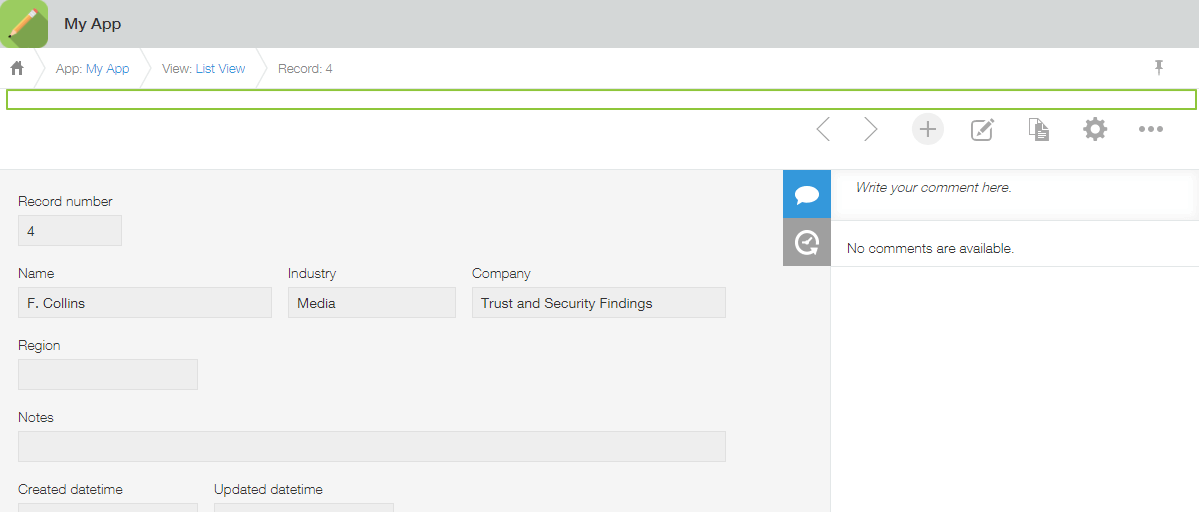This screenshot has height=512, width=1199.
Task: Click the pin icon at top right
Action: [x=1159, y=68]
